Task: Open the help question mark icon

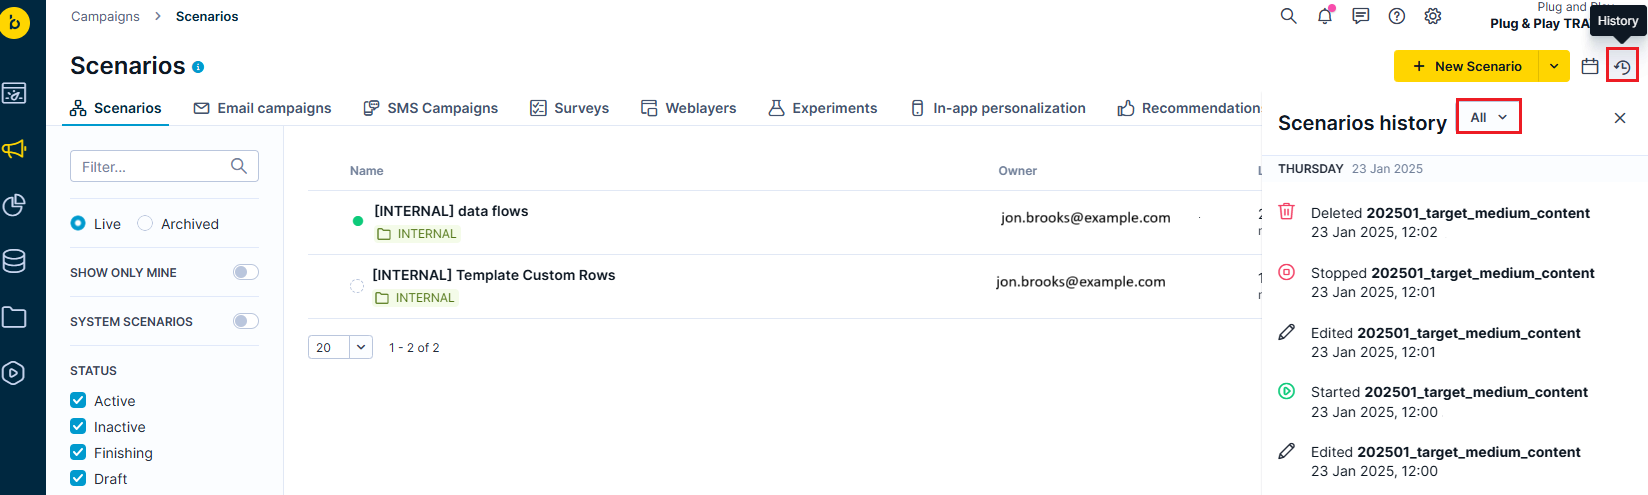Action: [x=1397, y=16]
